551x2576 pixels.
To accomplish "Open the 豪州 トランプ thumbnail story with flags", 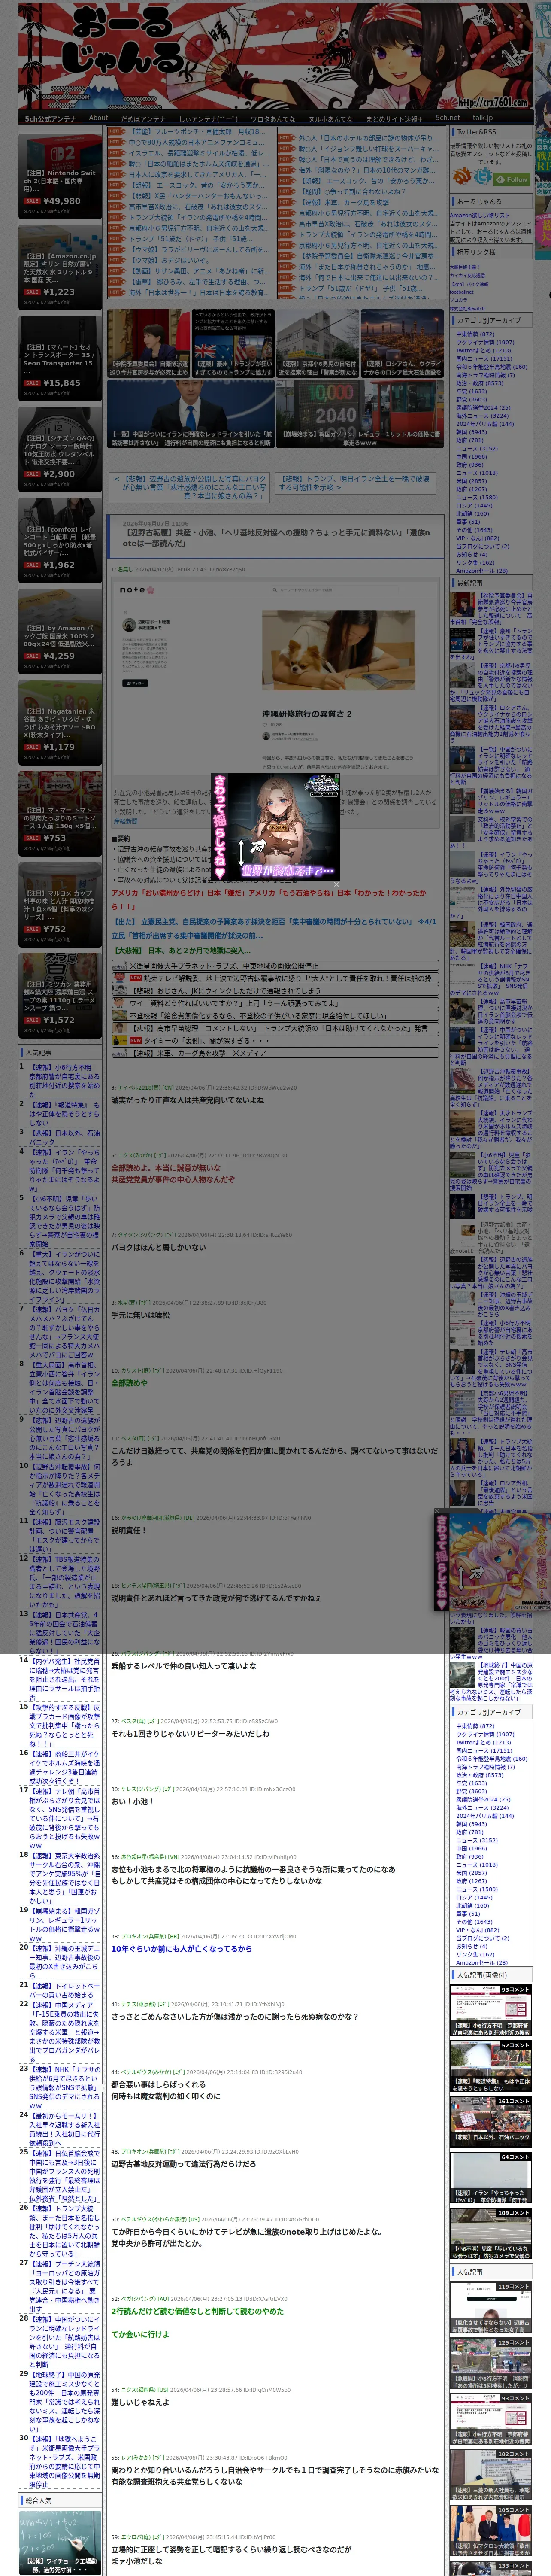I will coord(233,343).
